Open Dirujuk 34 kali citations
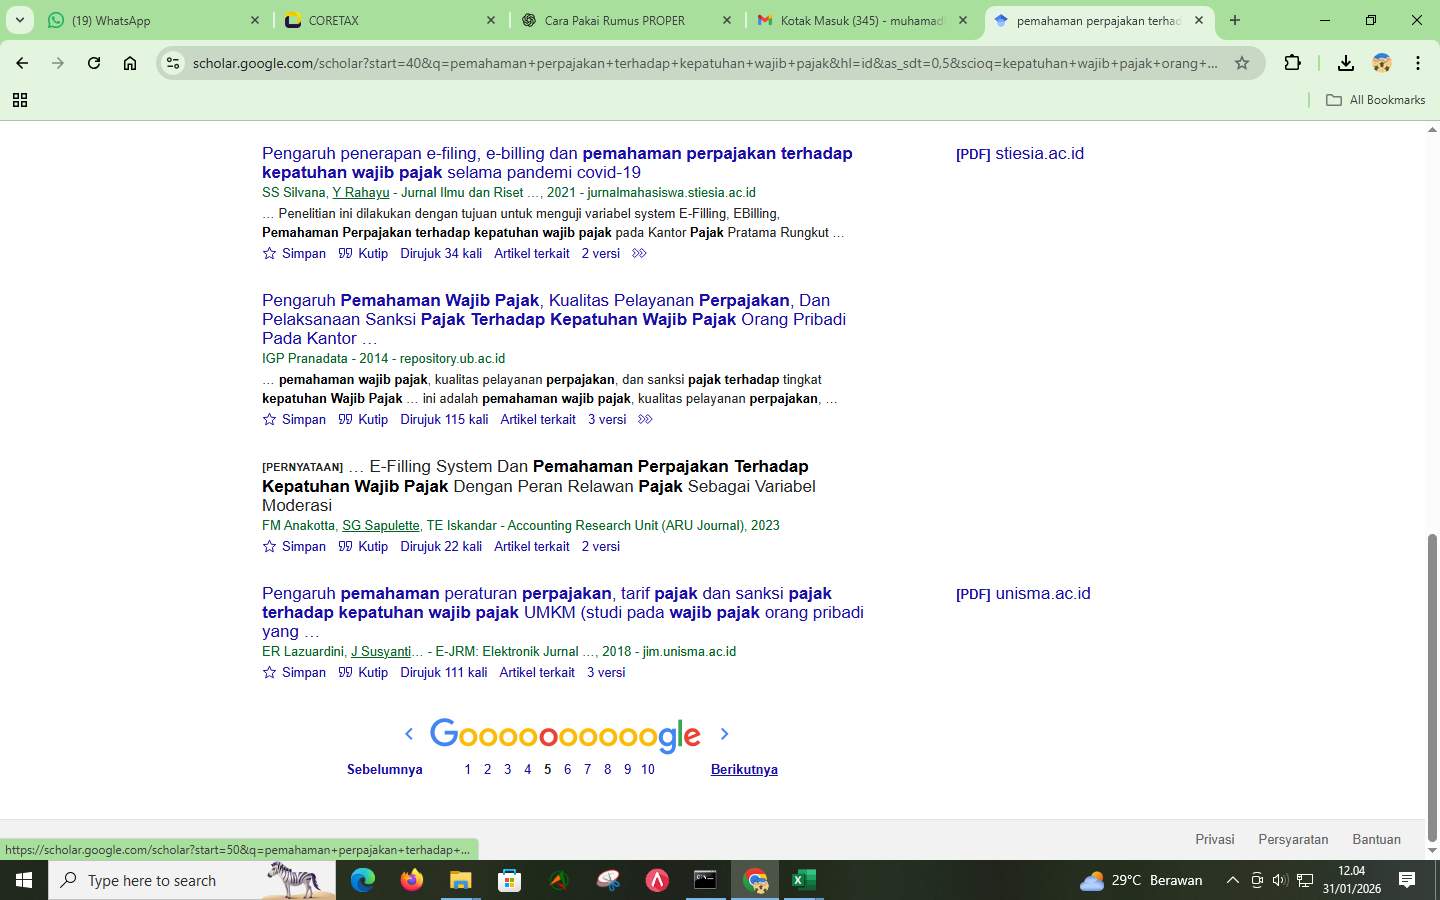 (x=441, y=253)
